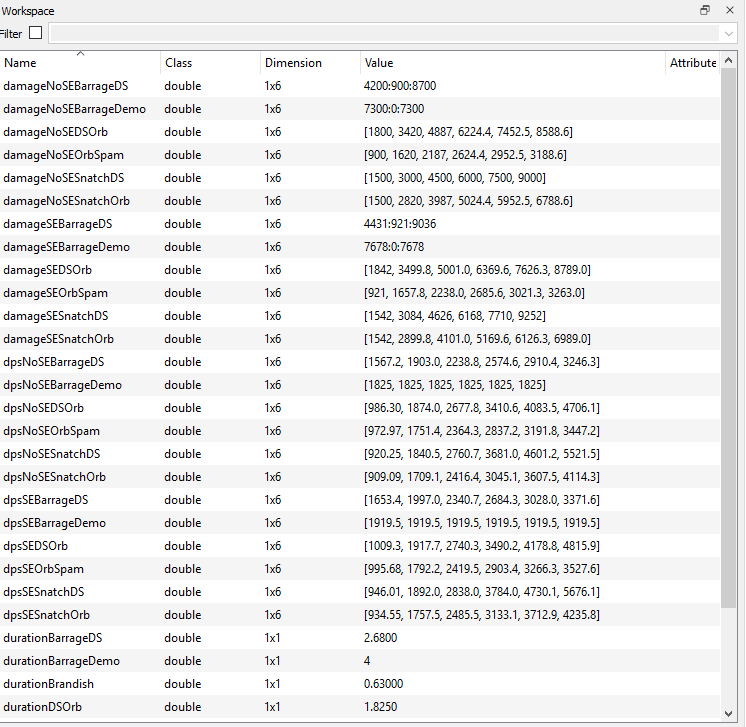Select the dpsNoSEBarrageDemo row
The width and height of the screenshot is (746, 727).
[x=62, y=385]
